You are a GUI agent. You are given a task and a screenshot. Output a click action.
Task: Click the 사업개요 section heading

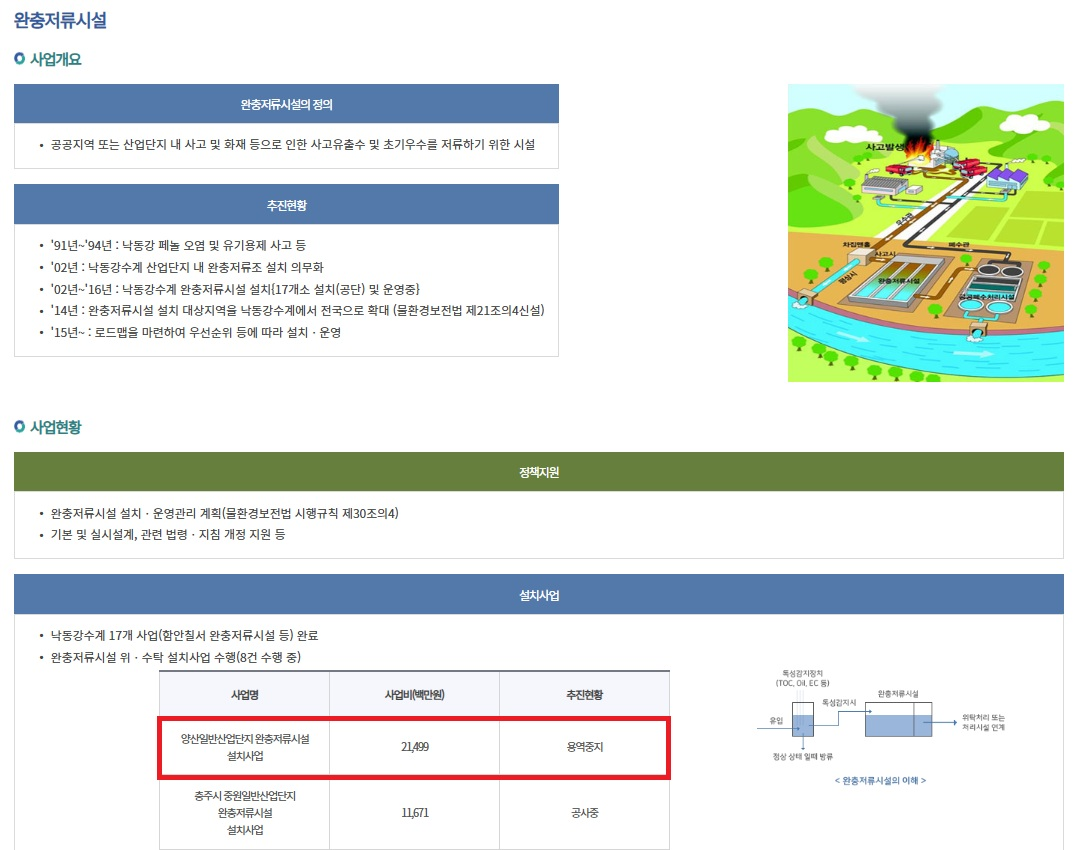[x=56, y=59]
